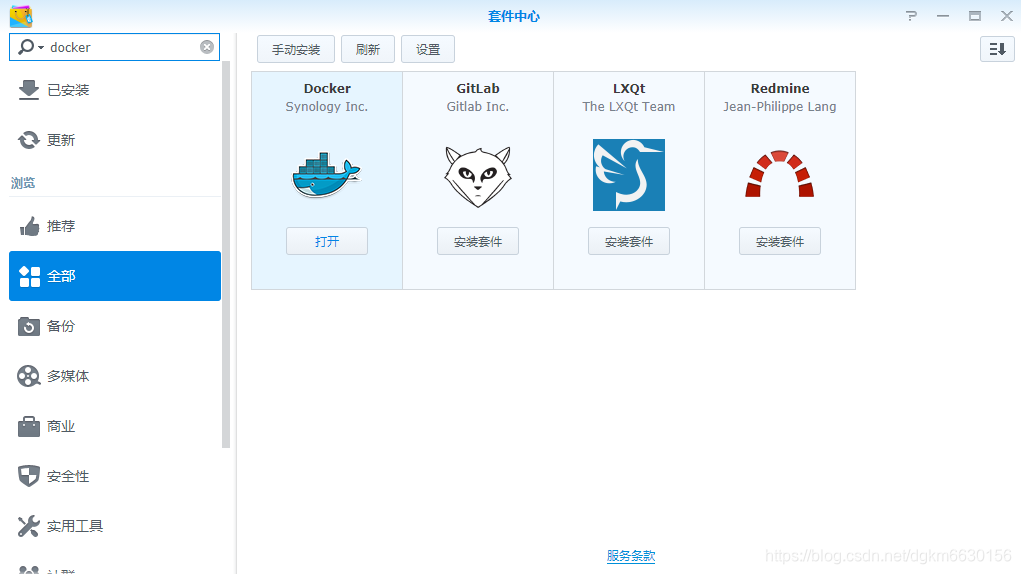The width and height of the screenshot is (1021, 574).
Task: Install GitLab with its 安装套件 button
Action: (x=478, y=241)
